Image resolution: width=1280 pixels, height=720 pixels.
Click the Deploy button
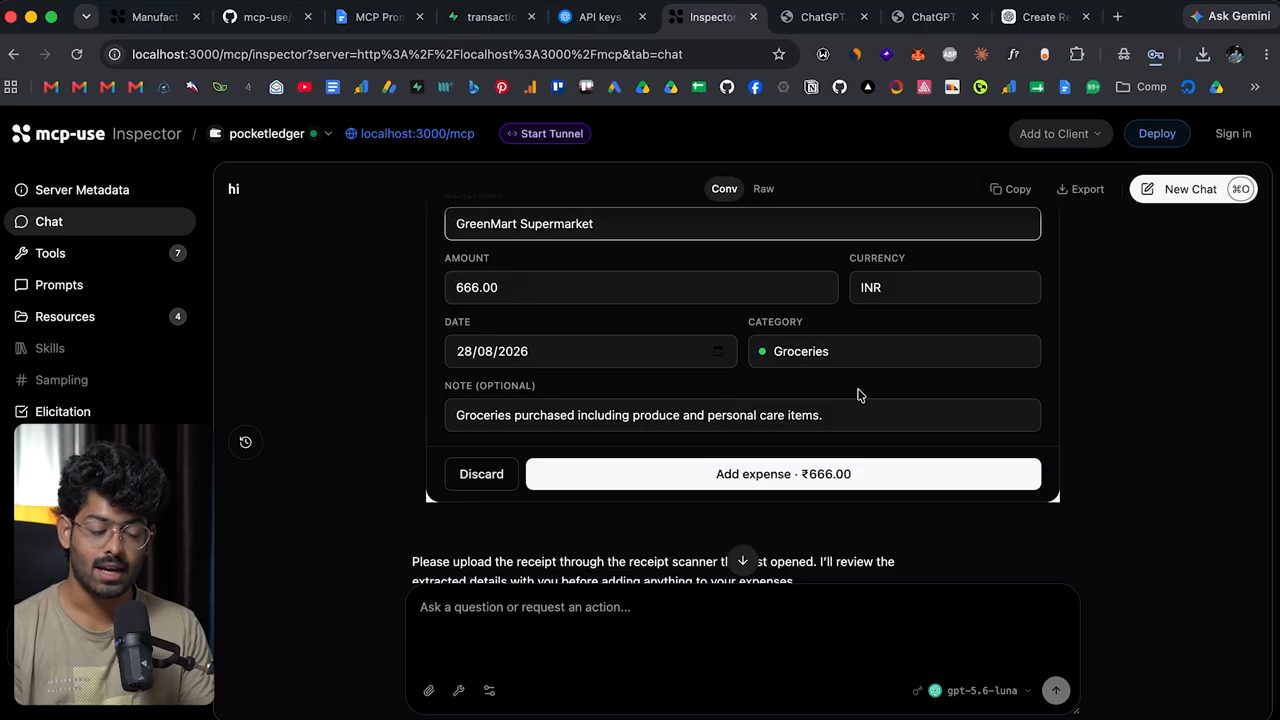tap(1157, 133)
